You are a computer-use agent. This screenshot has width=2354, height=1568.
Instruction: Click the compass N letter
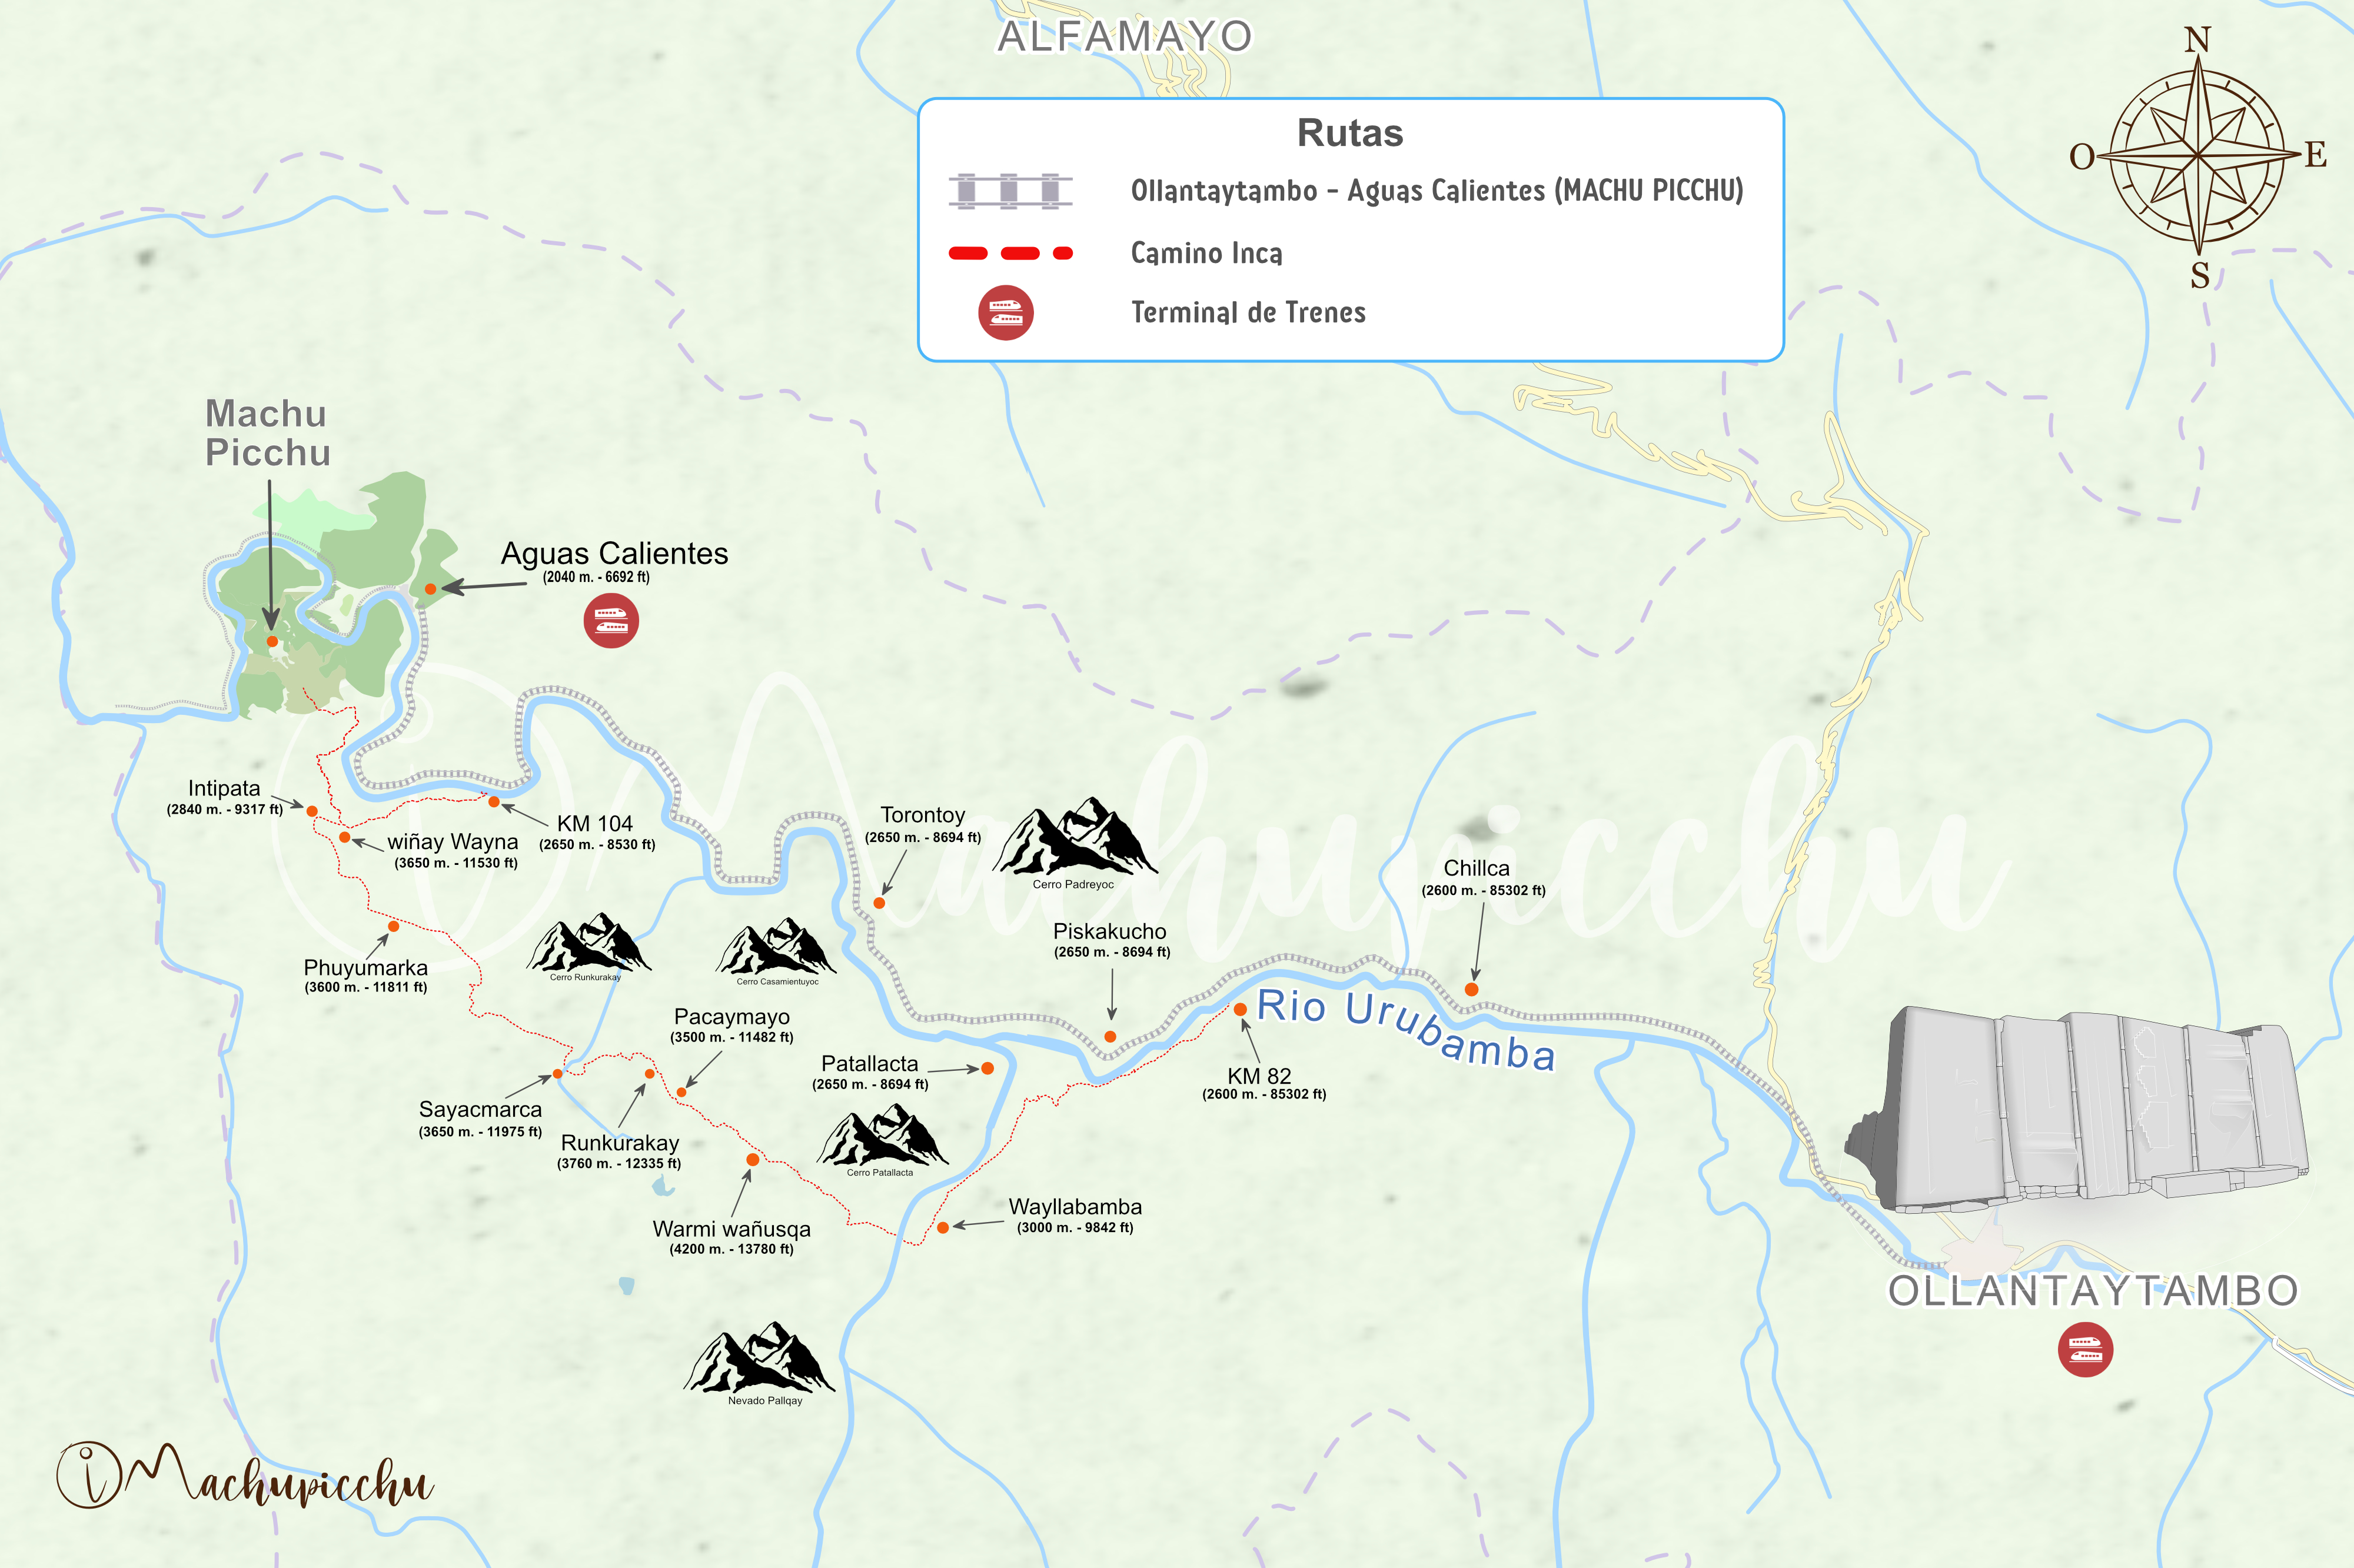[2197, 40]
